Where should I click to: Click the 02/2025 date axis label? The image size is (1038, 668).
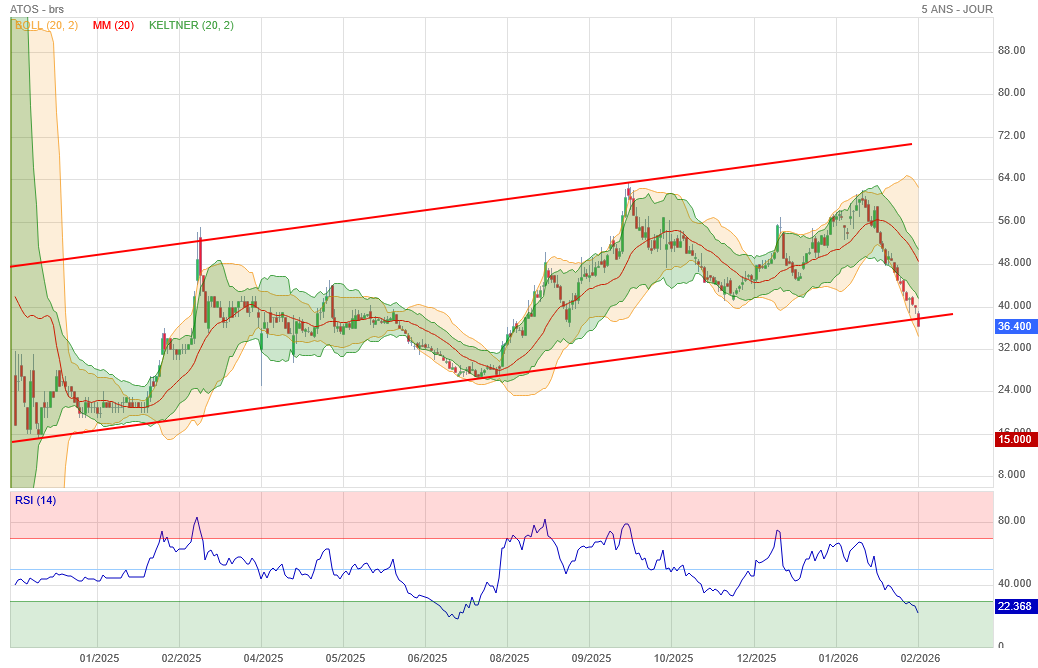pos(181,659)
